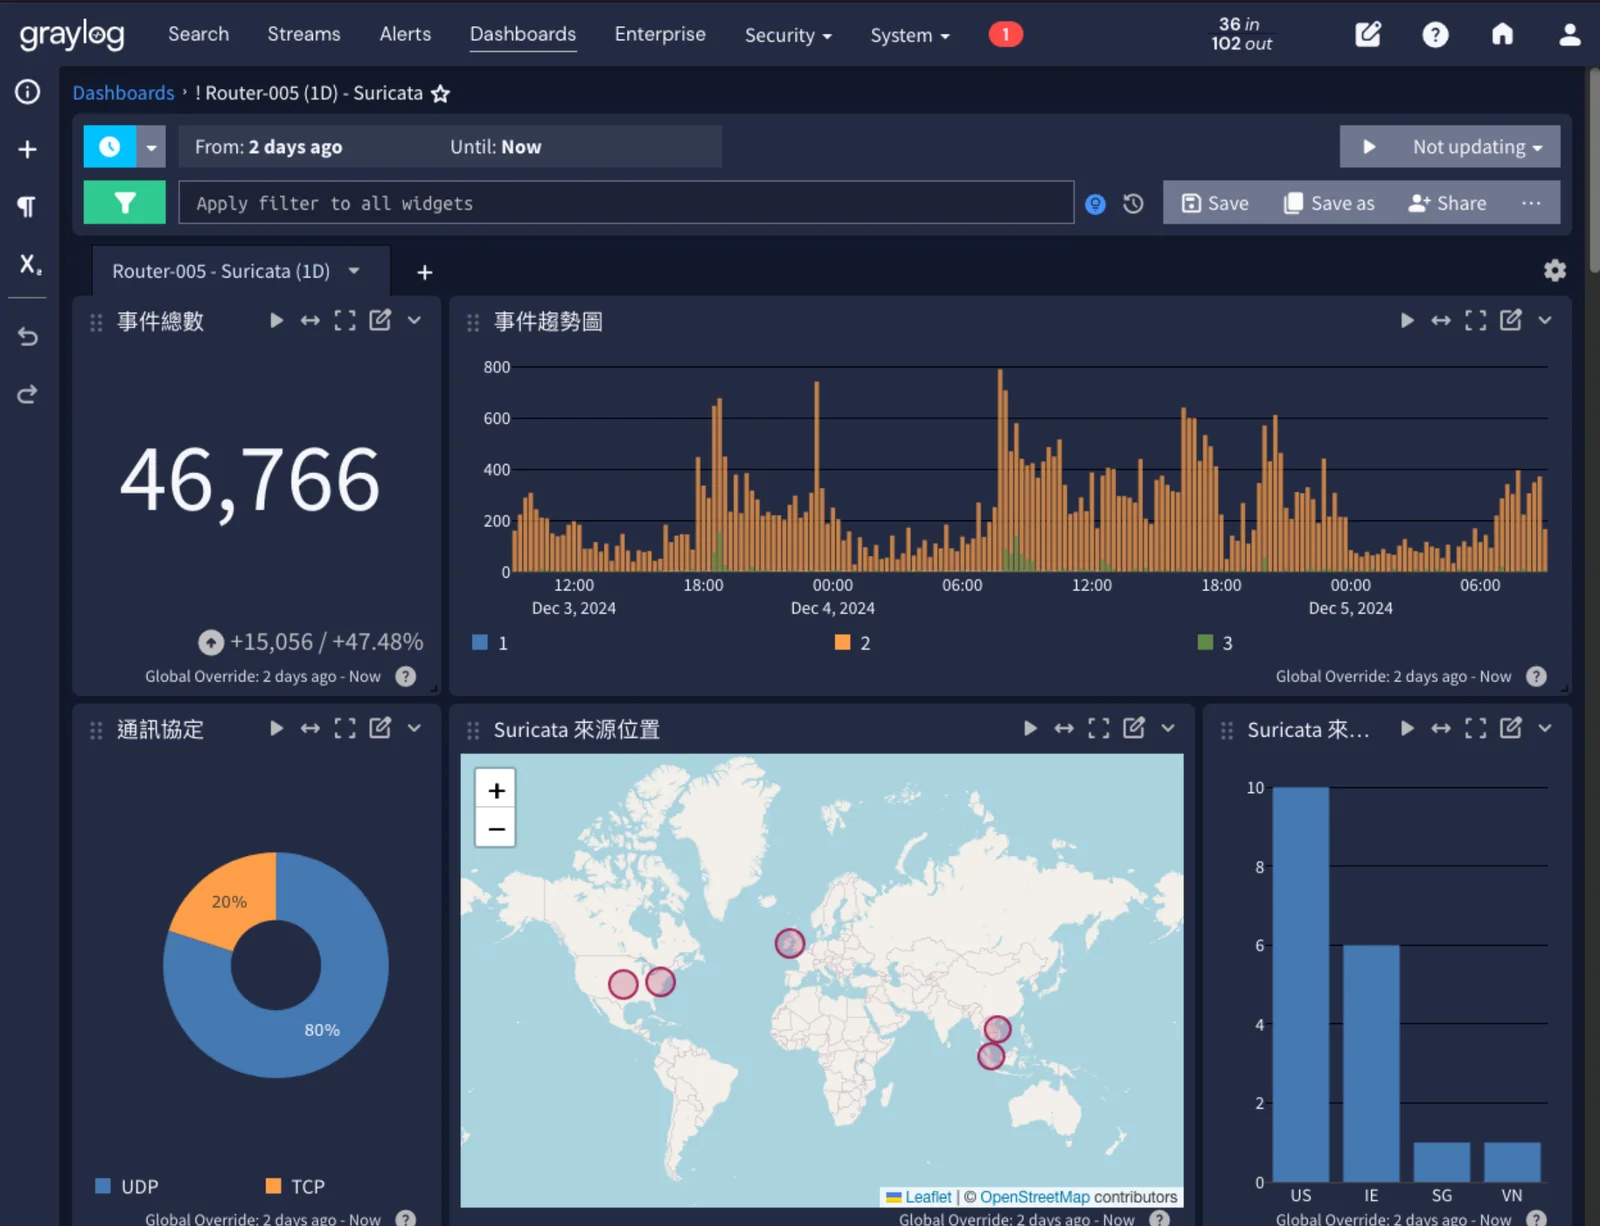Open the query history clock icon

(x=1133, y=204)
